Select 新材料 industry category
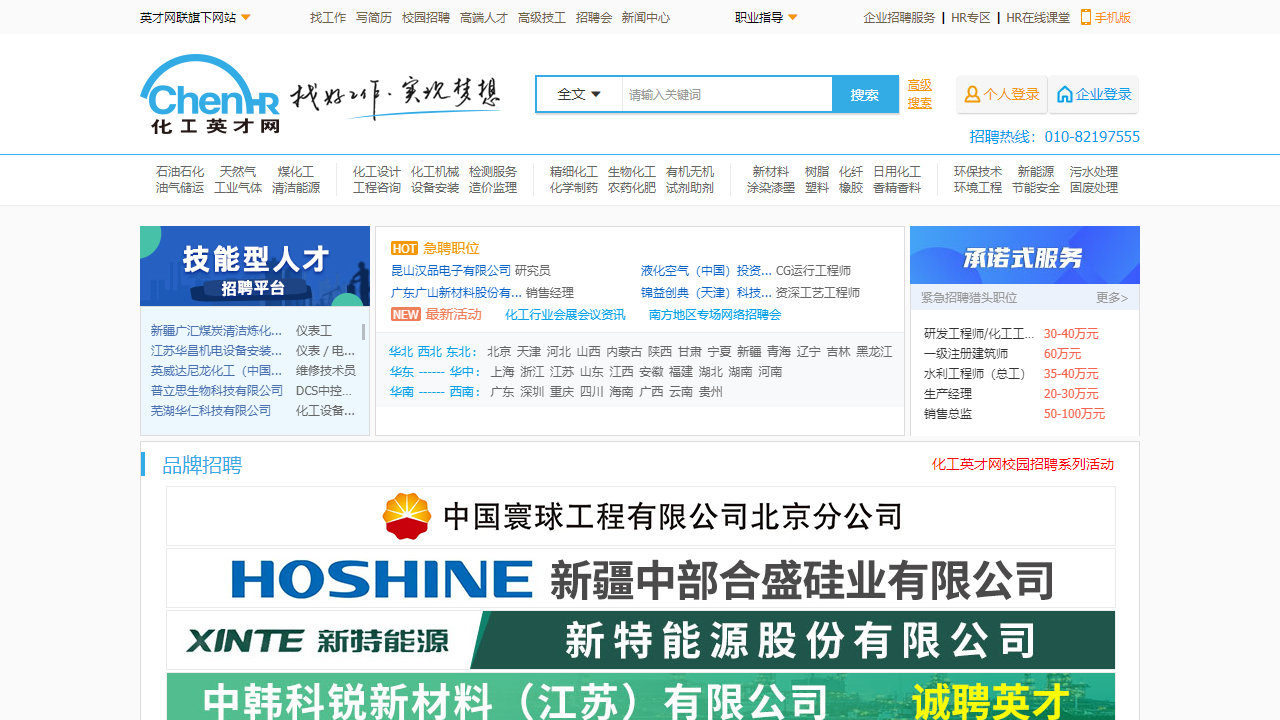 pos(771,172)
